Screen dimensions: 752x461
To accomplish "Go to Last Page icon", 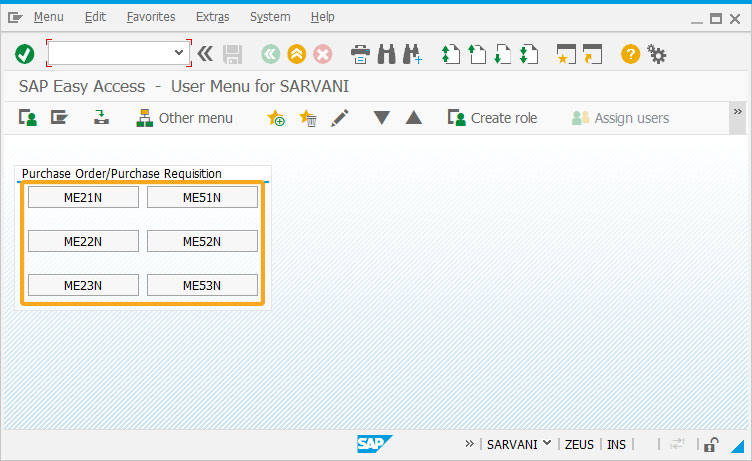I will (x=529, y=54).
